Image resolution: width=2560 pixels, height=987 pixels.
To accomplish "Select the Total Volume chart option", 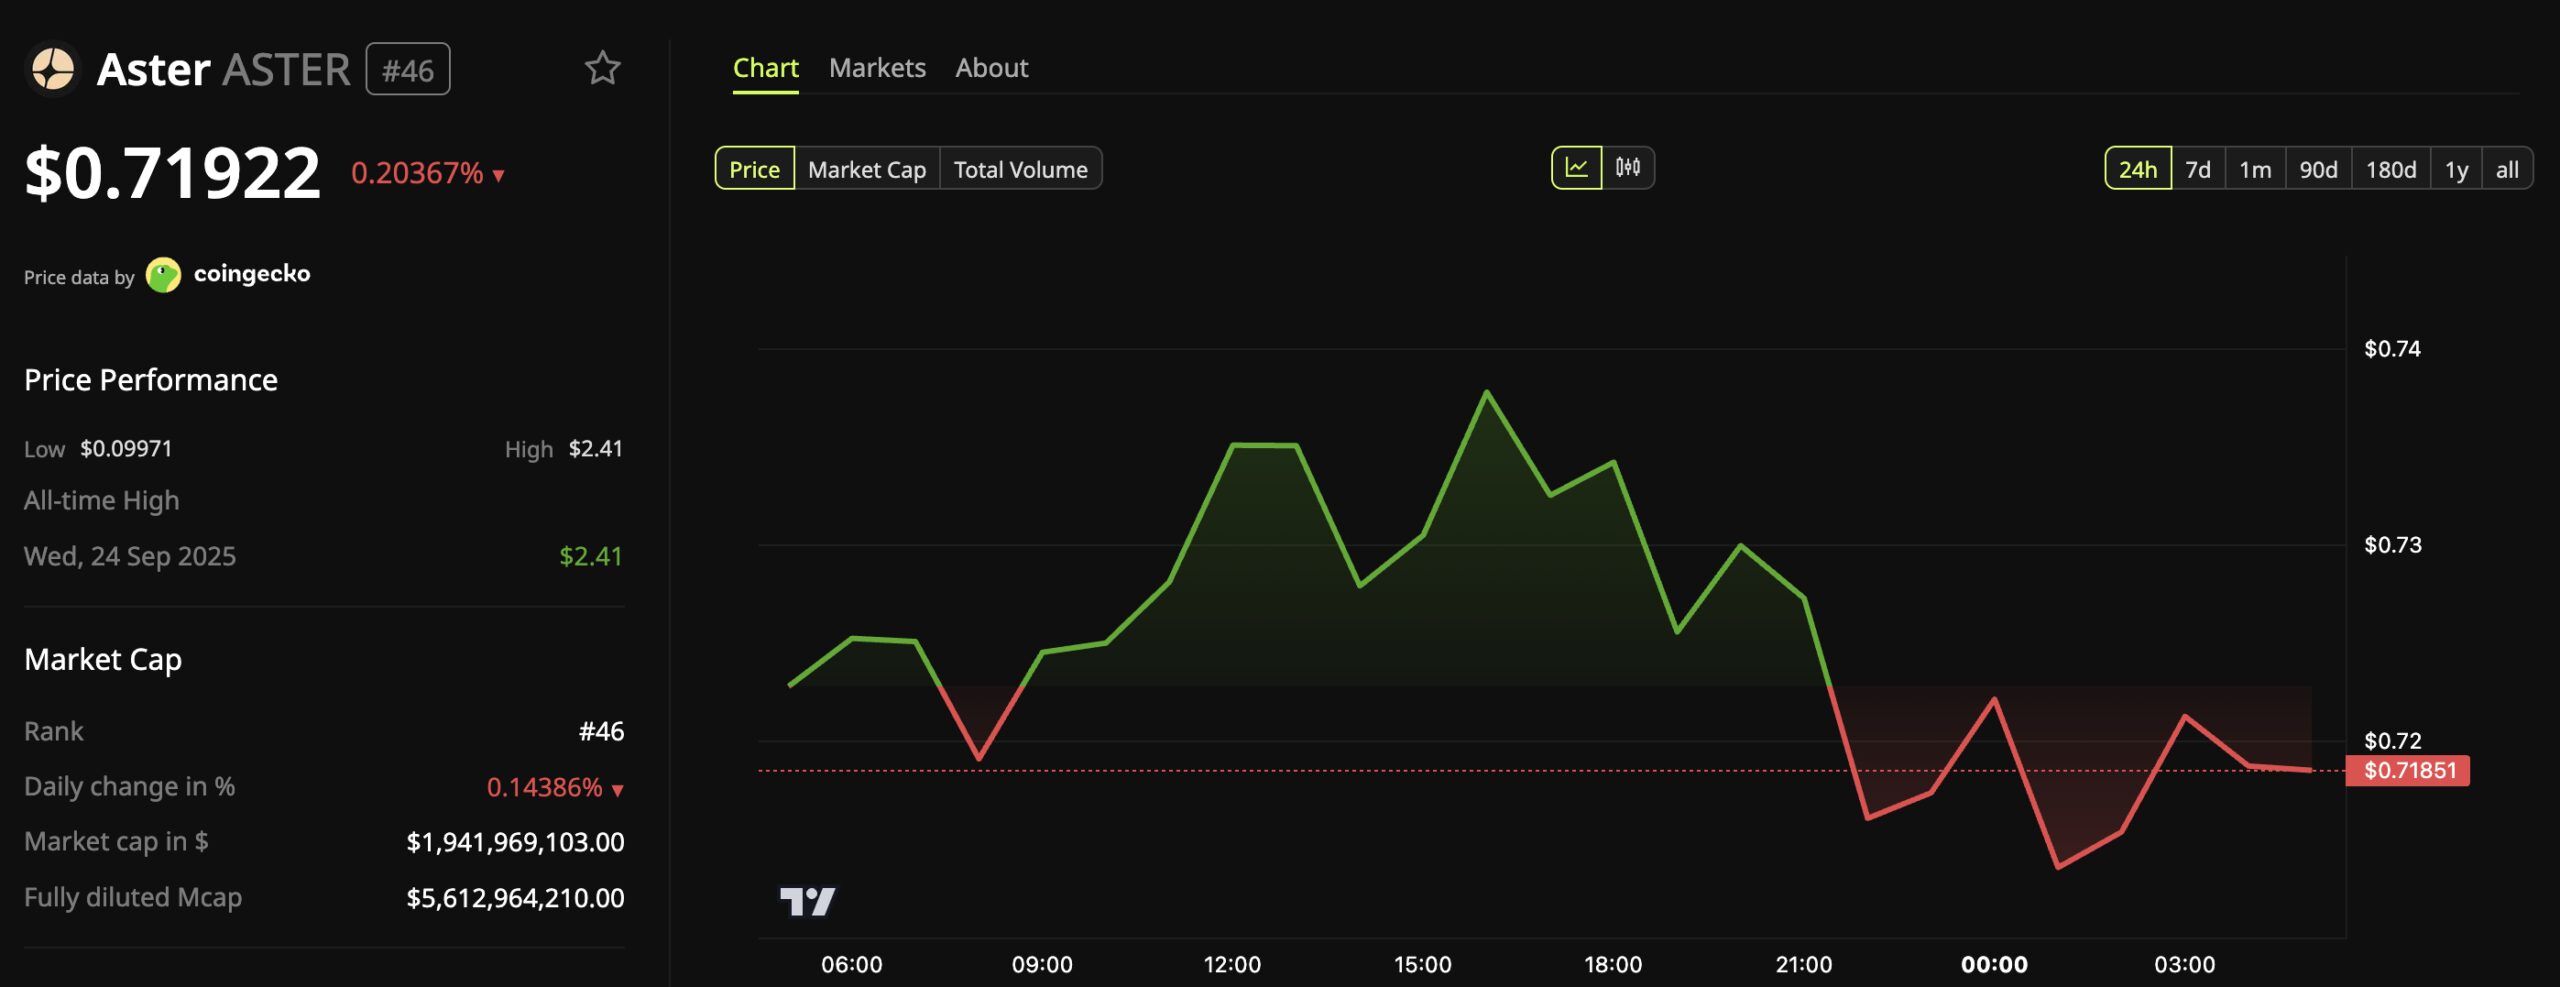I will click(x=1020, y=169).
